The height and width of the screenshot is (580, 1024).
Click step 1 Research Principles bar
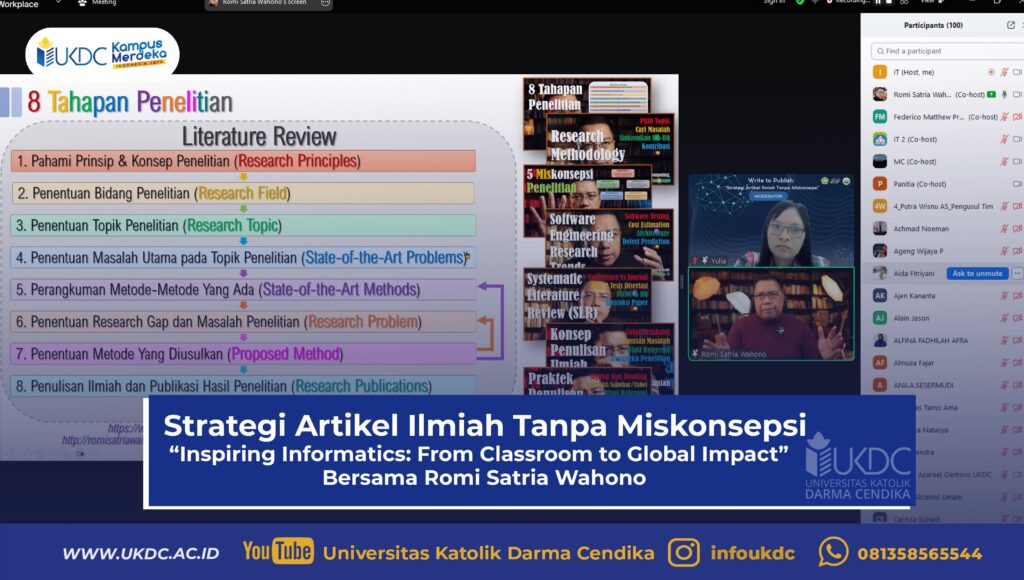coord(243,161)
